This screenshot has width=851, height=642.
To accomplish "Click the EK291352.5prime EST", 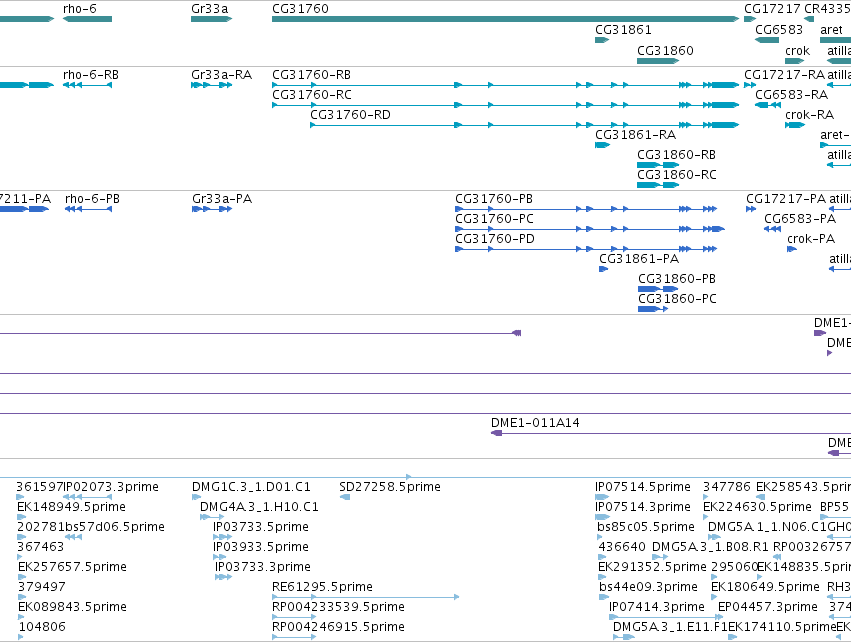I will point(602,577).
